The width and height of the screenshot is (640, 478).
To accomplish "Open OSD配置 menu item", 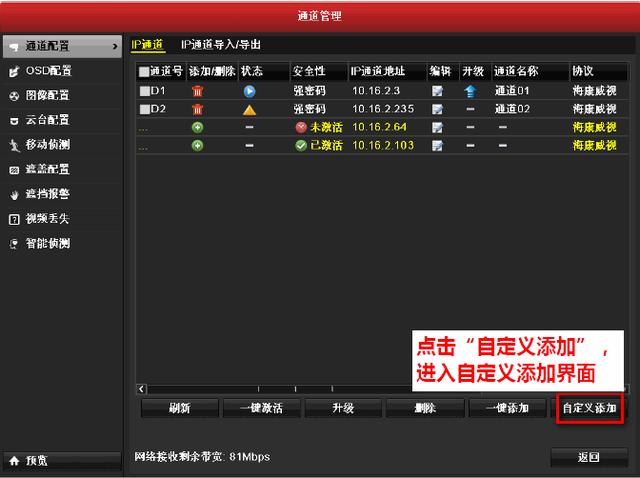I will (x=62, y=71).
